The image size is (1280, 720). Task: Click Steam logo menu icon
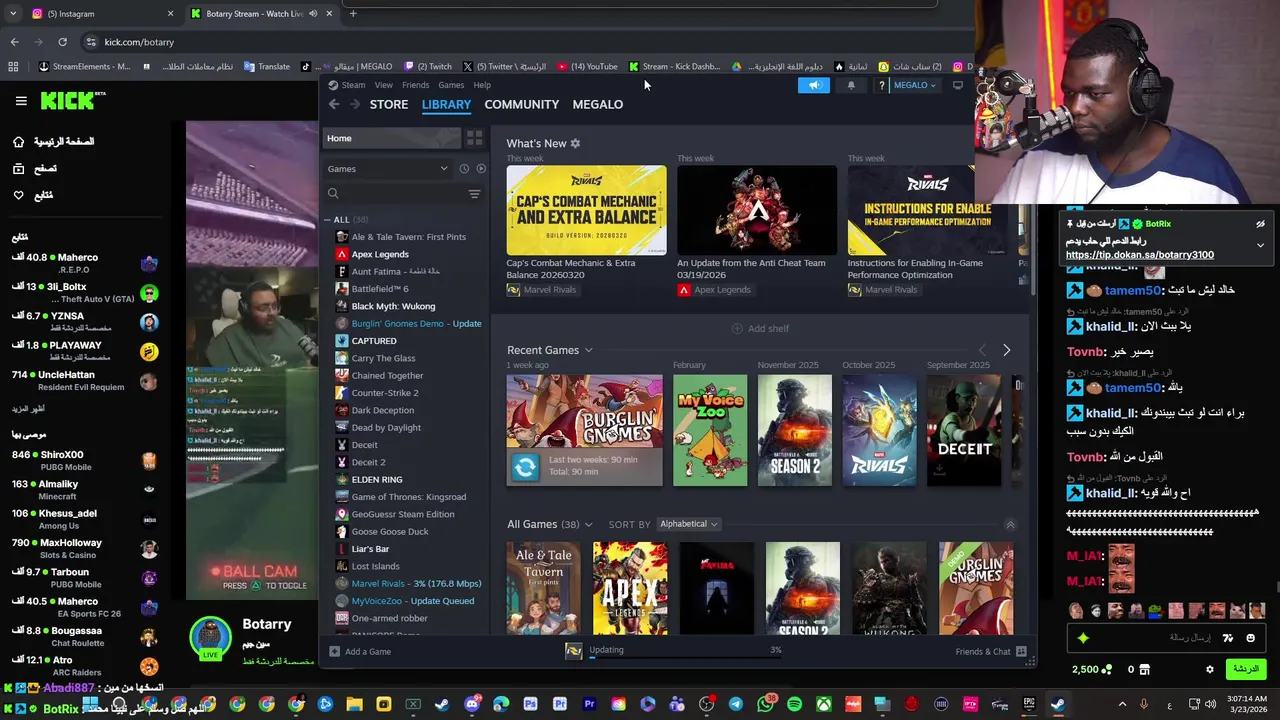point(333,85)
